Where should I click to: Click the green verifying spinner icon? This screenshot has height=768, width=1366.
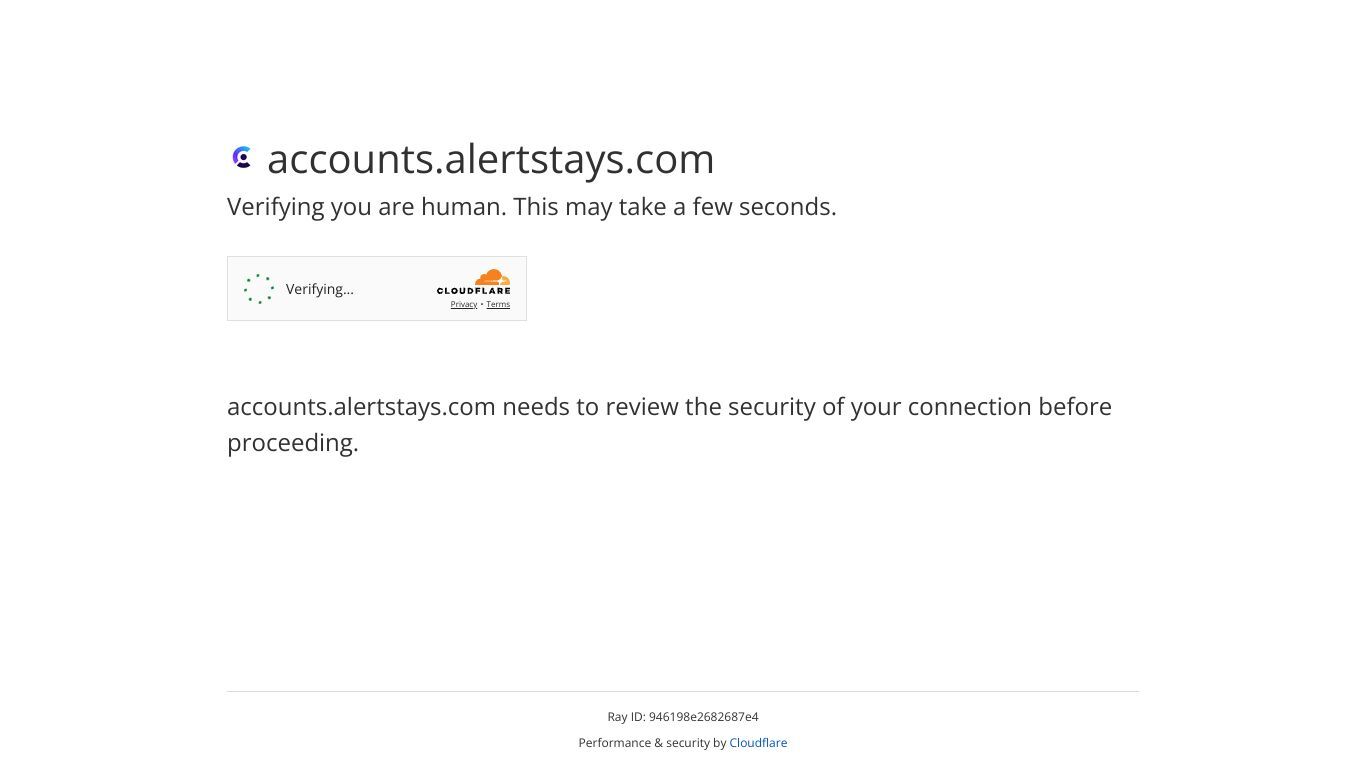pyautogui.click(x=259, y=289)
